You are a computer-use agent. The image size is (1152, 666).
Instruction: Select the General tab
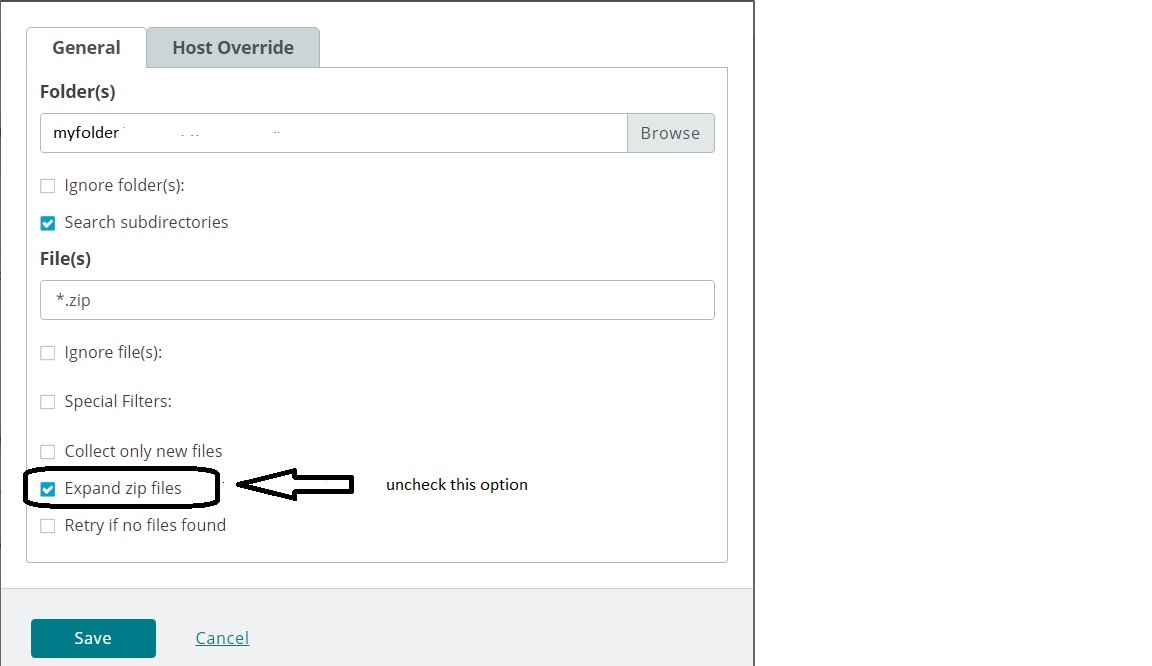(85, 47)
